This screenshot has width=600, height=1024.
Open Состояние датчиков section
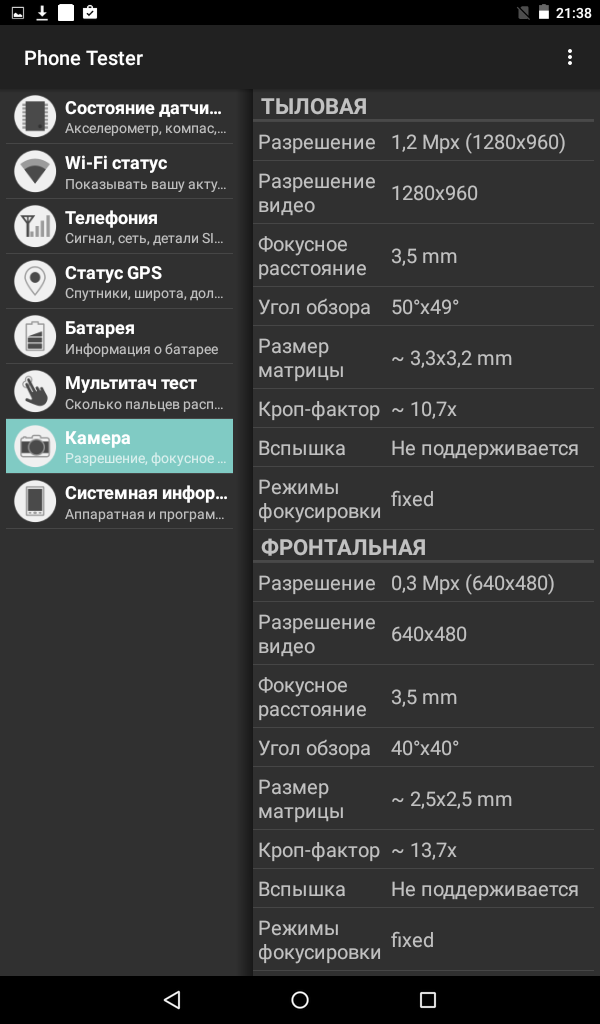point(119,116)
